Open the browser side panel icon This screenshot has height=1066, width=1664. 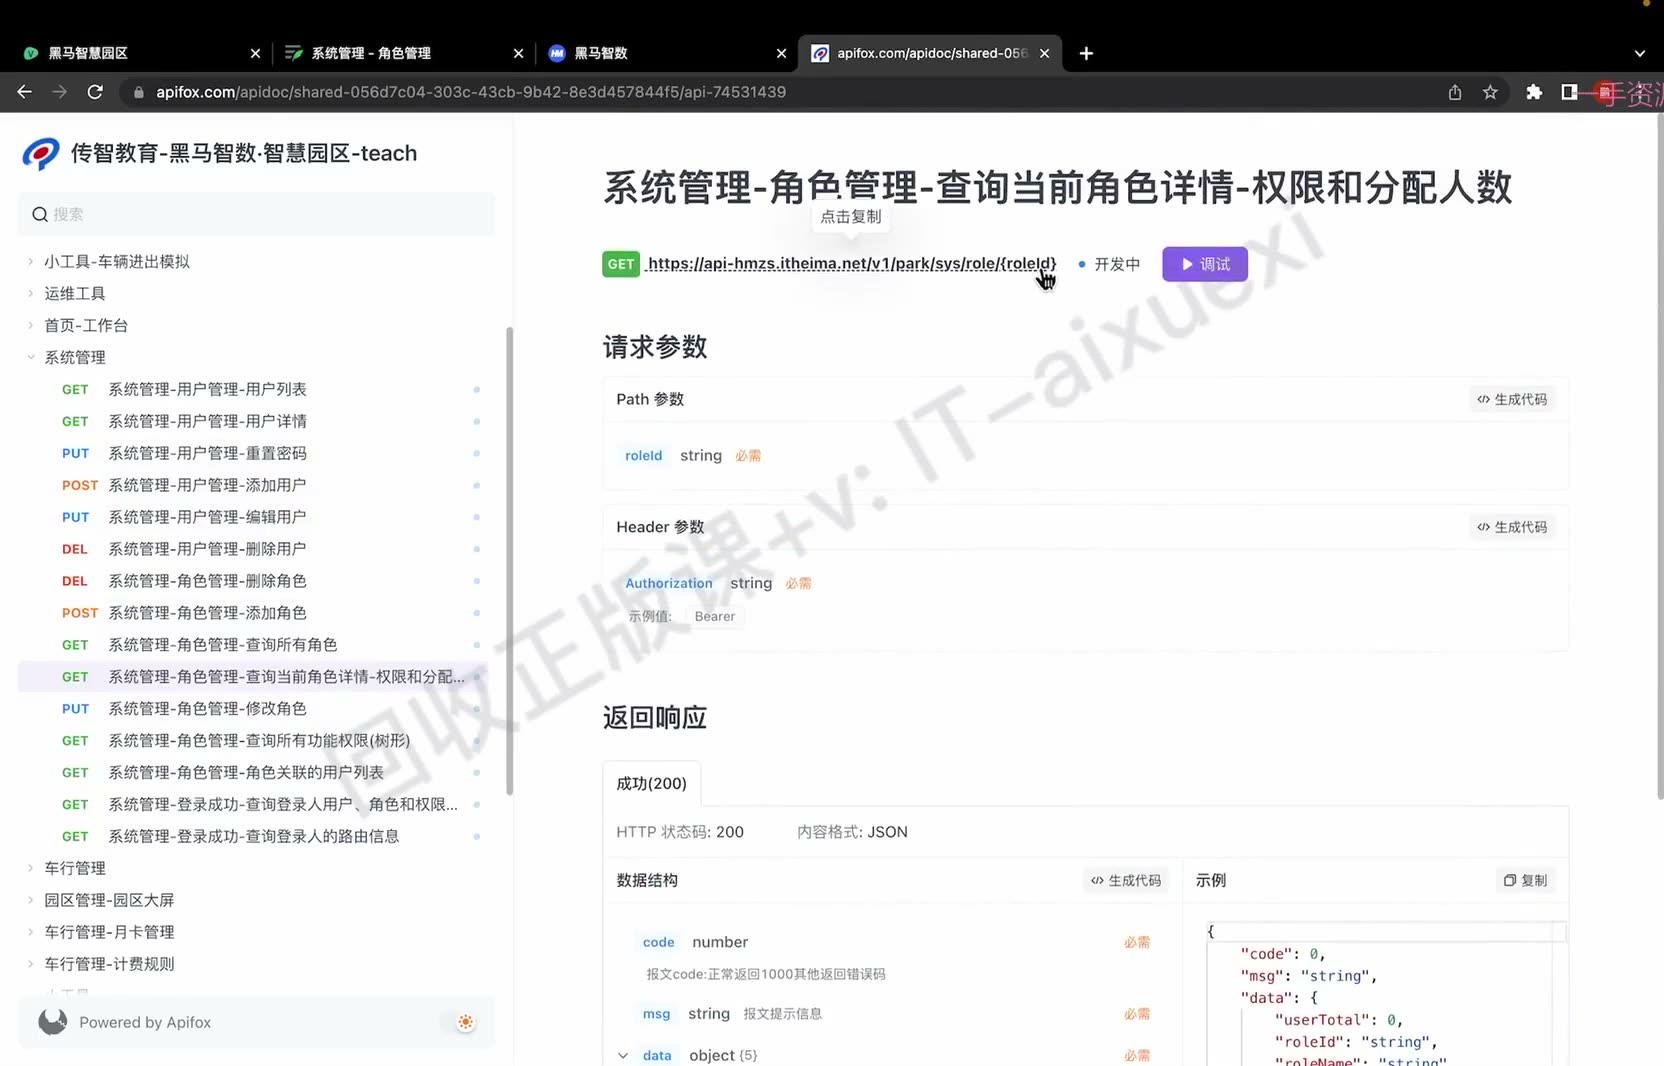(1569, 92)
